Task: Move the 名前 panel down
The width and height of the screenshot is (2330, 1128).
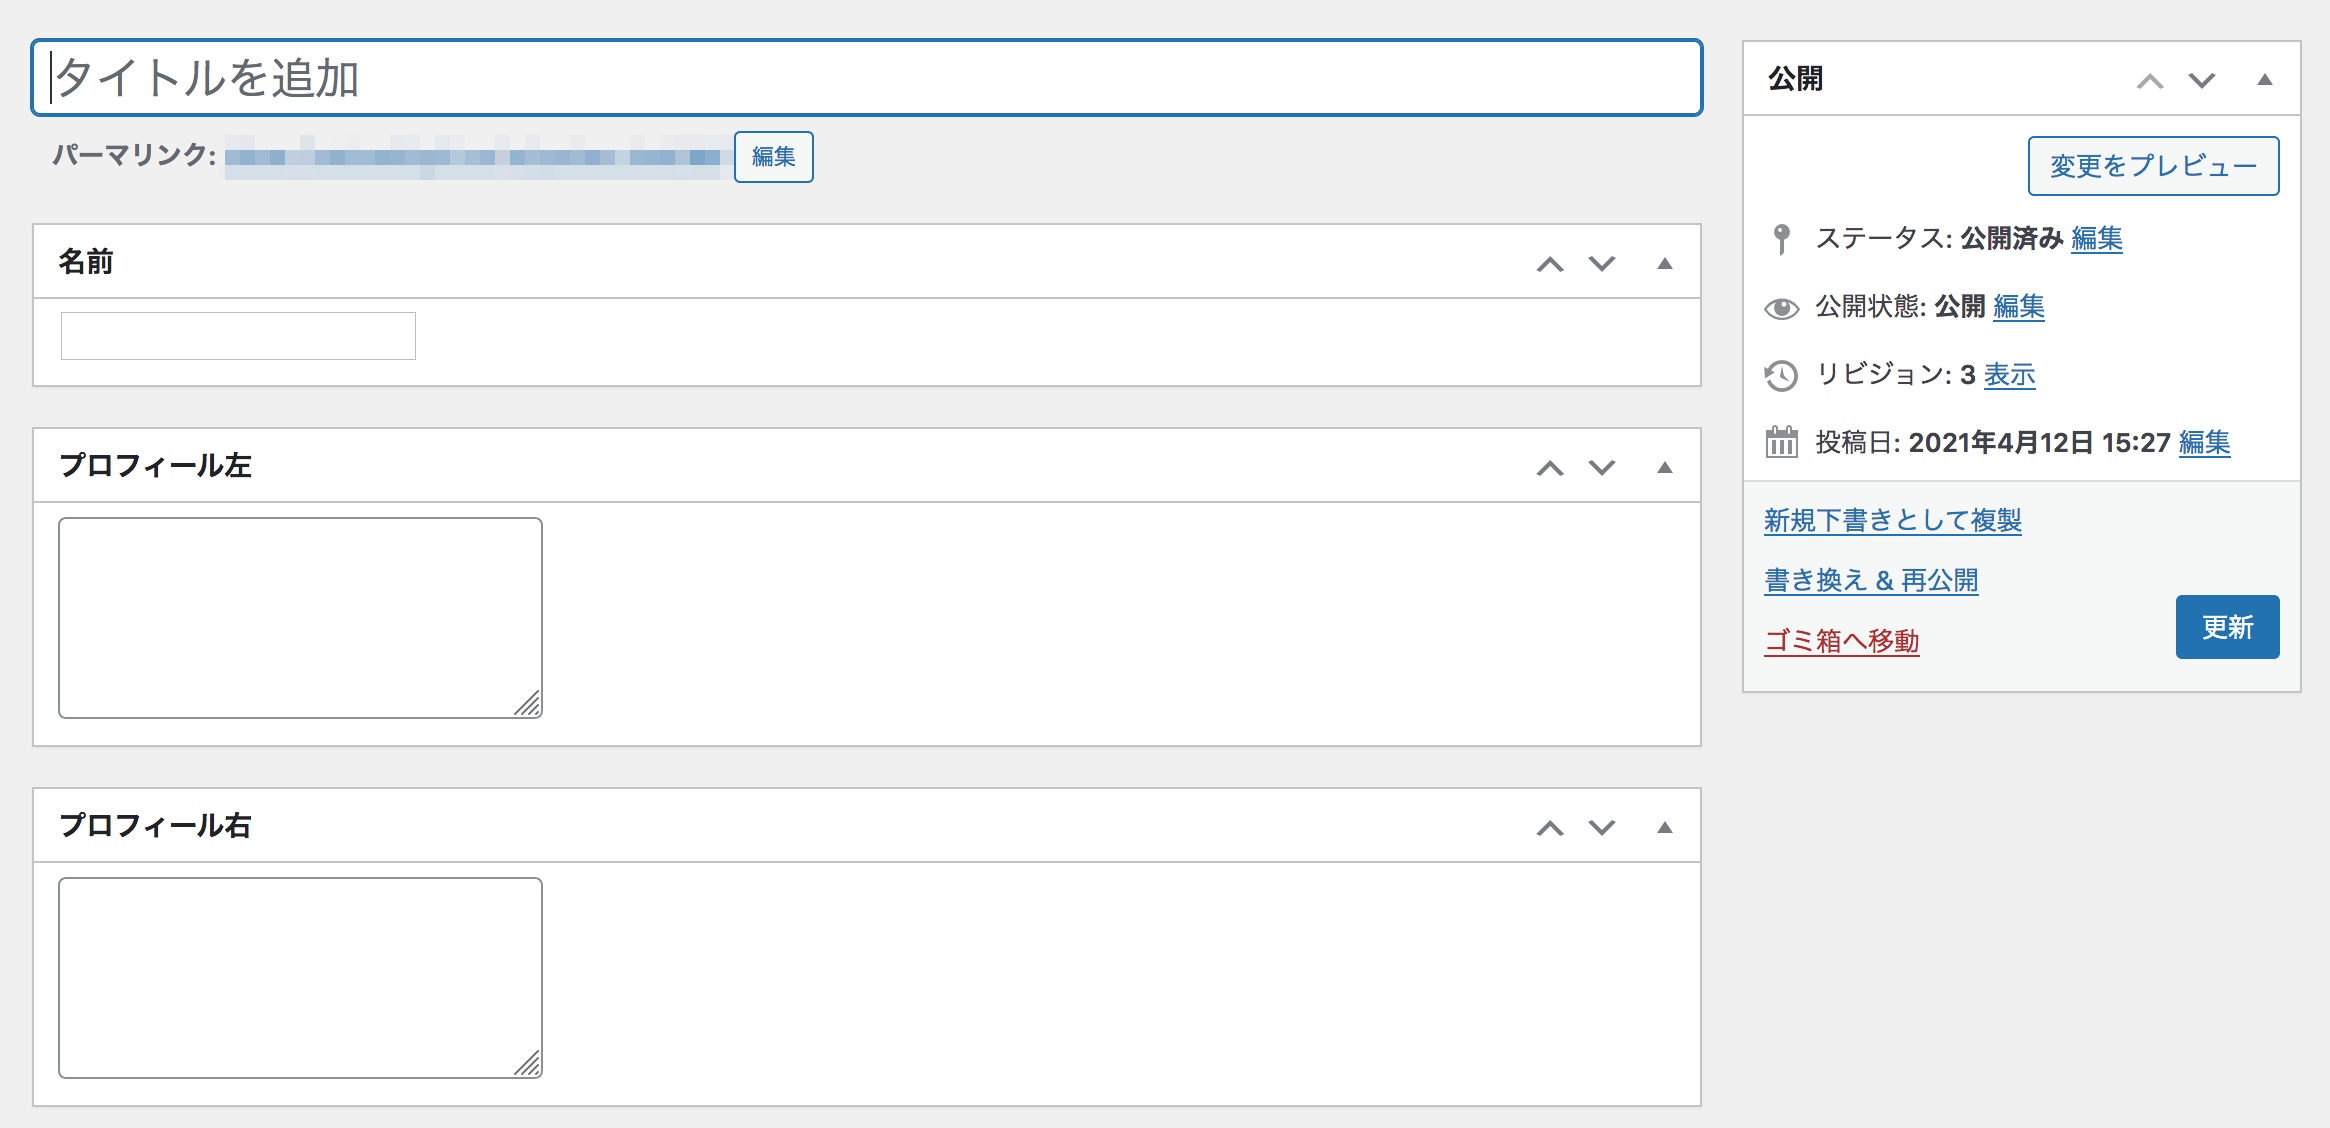Action: [x=1602, y=264]
